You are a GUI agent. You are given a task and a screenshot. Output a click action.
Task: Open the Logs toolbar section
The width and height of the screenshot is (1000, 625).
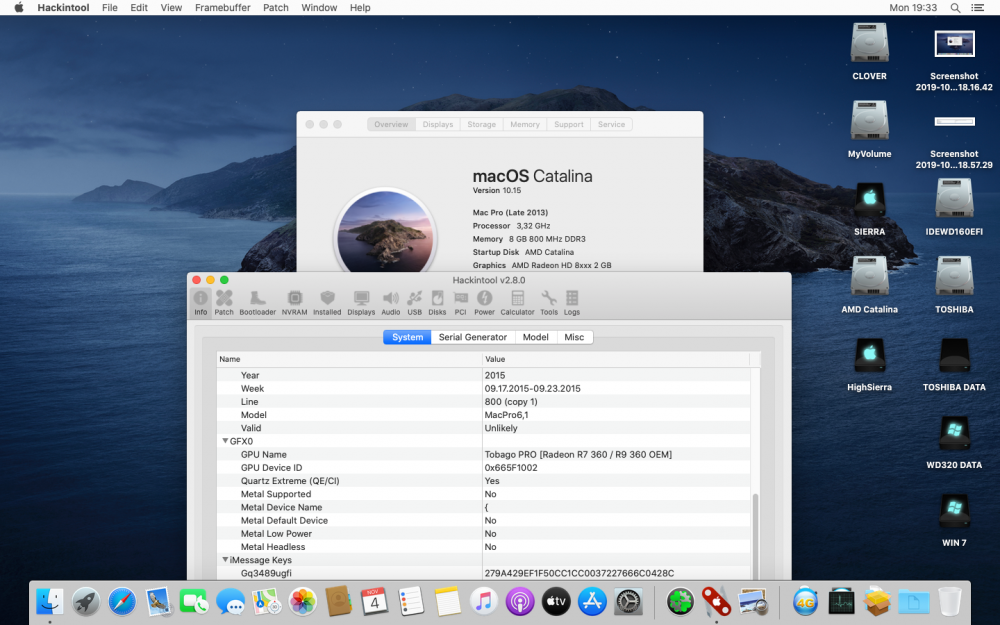pyautogui.click(x=572, y=302)
